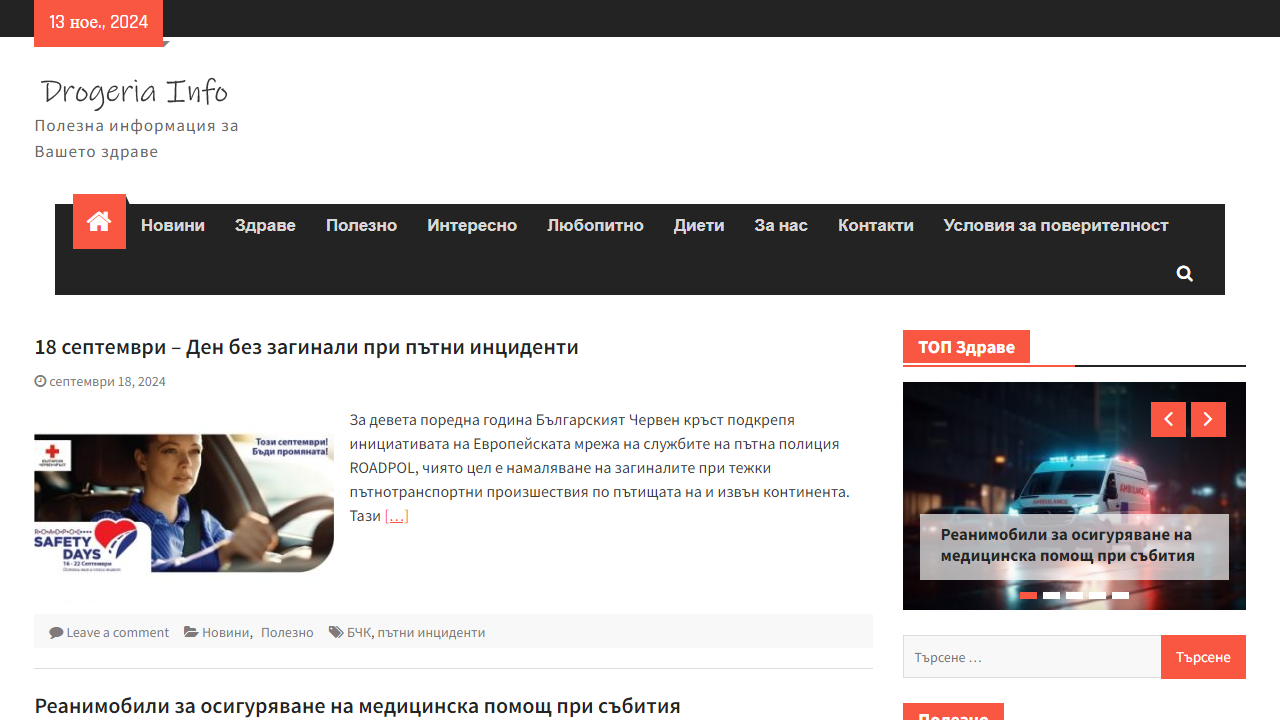
Task: Activate the last slider navigation dot
Action: pos(1121,595)
